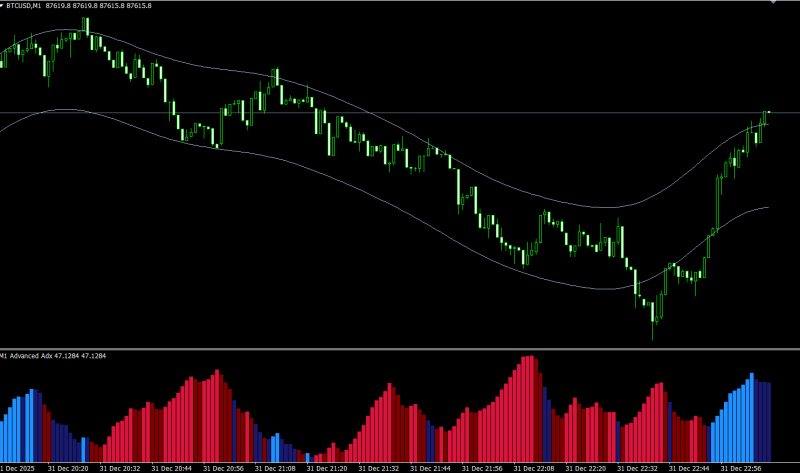The height and width of the screenshot is (473, 800).
Task: Click the 31 Dec 20:44 time label
Action: click(171, 468)
